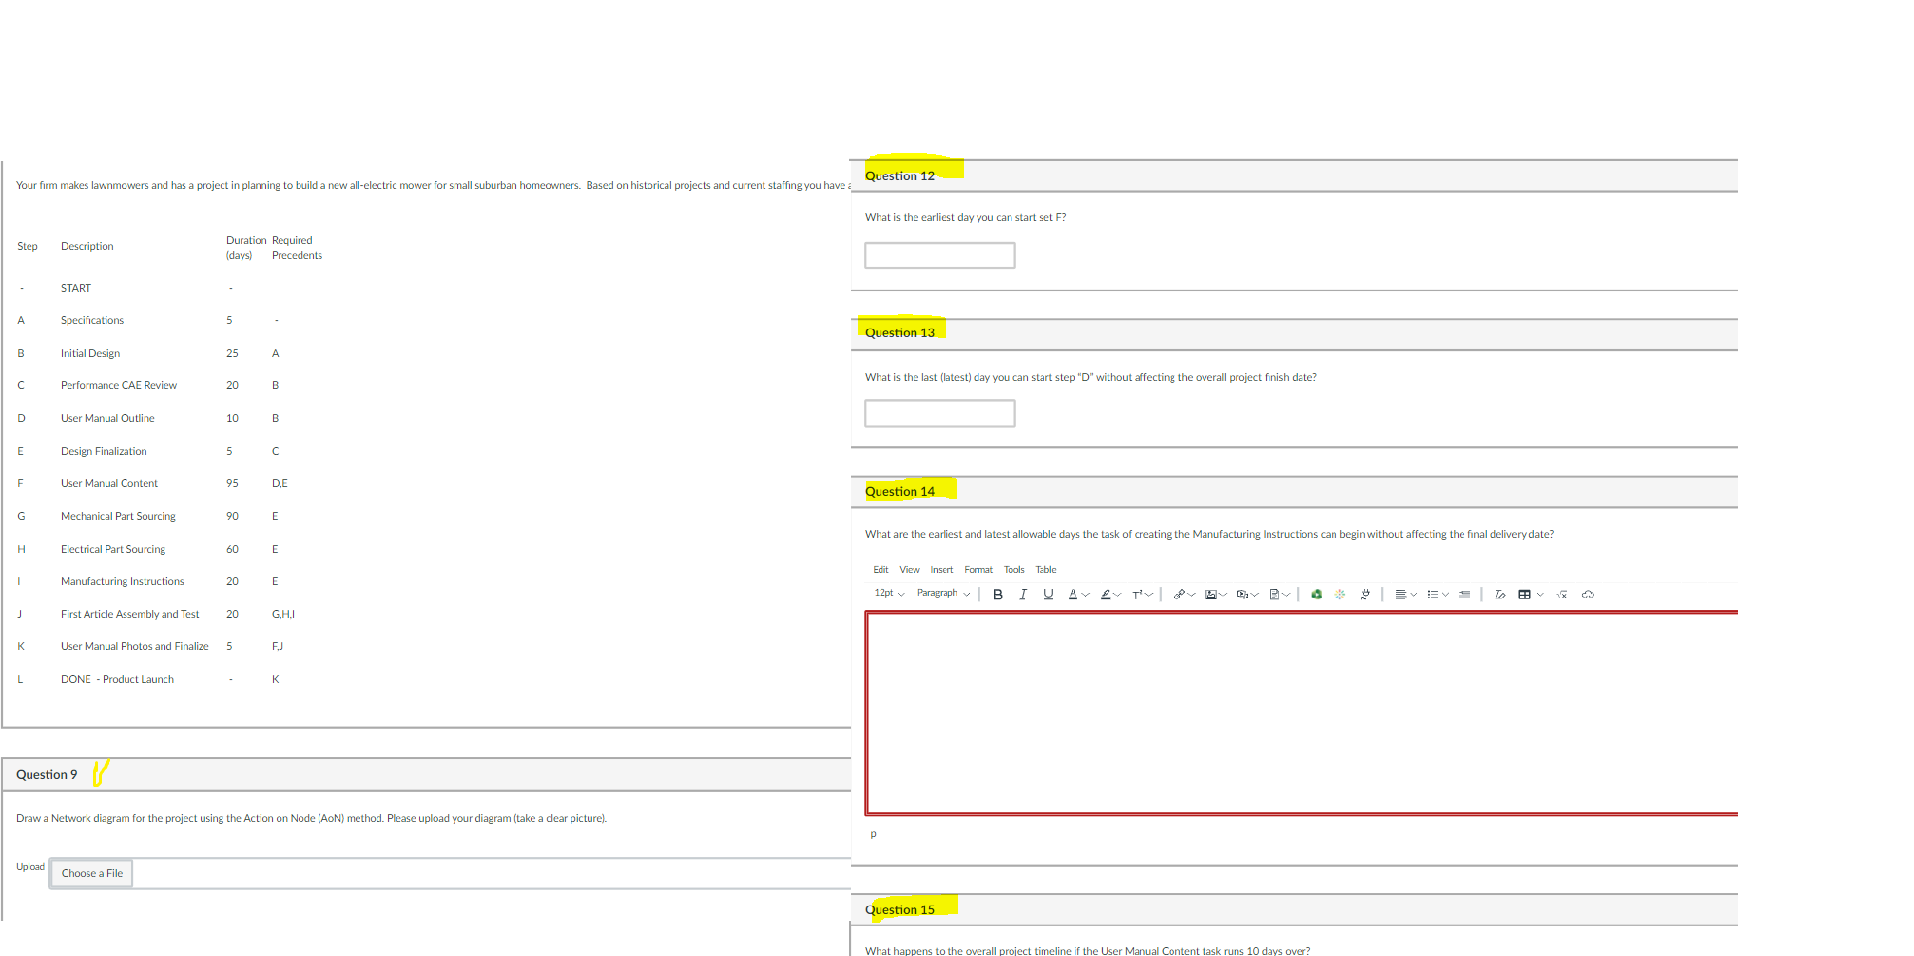Toggle bold in the editor toolbar
Screen dimensions: 1914x956
(998, 594)
